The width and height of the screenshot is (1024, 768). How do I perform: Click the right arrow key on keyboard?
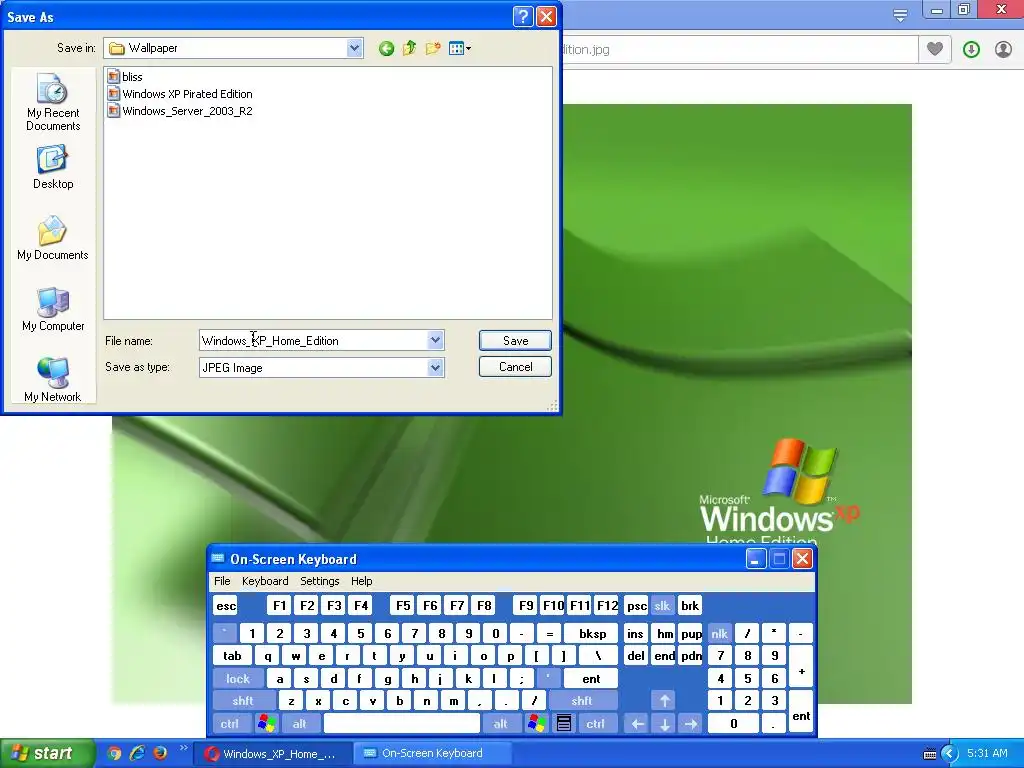point(691,724)
